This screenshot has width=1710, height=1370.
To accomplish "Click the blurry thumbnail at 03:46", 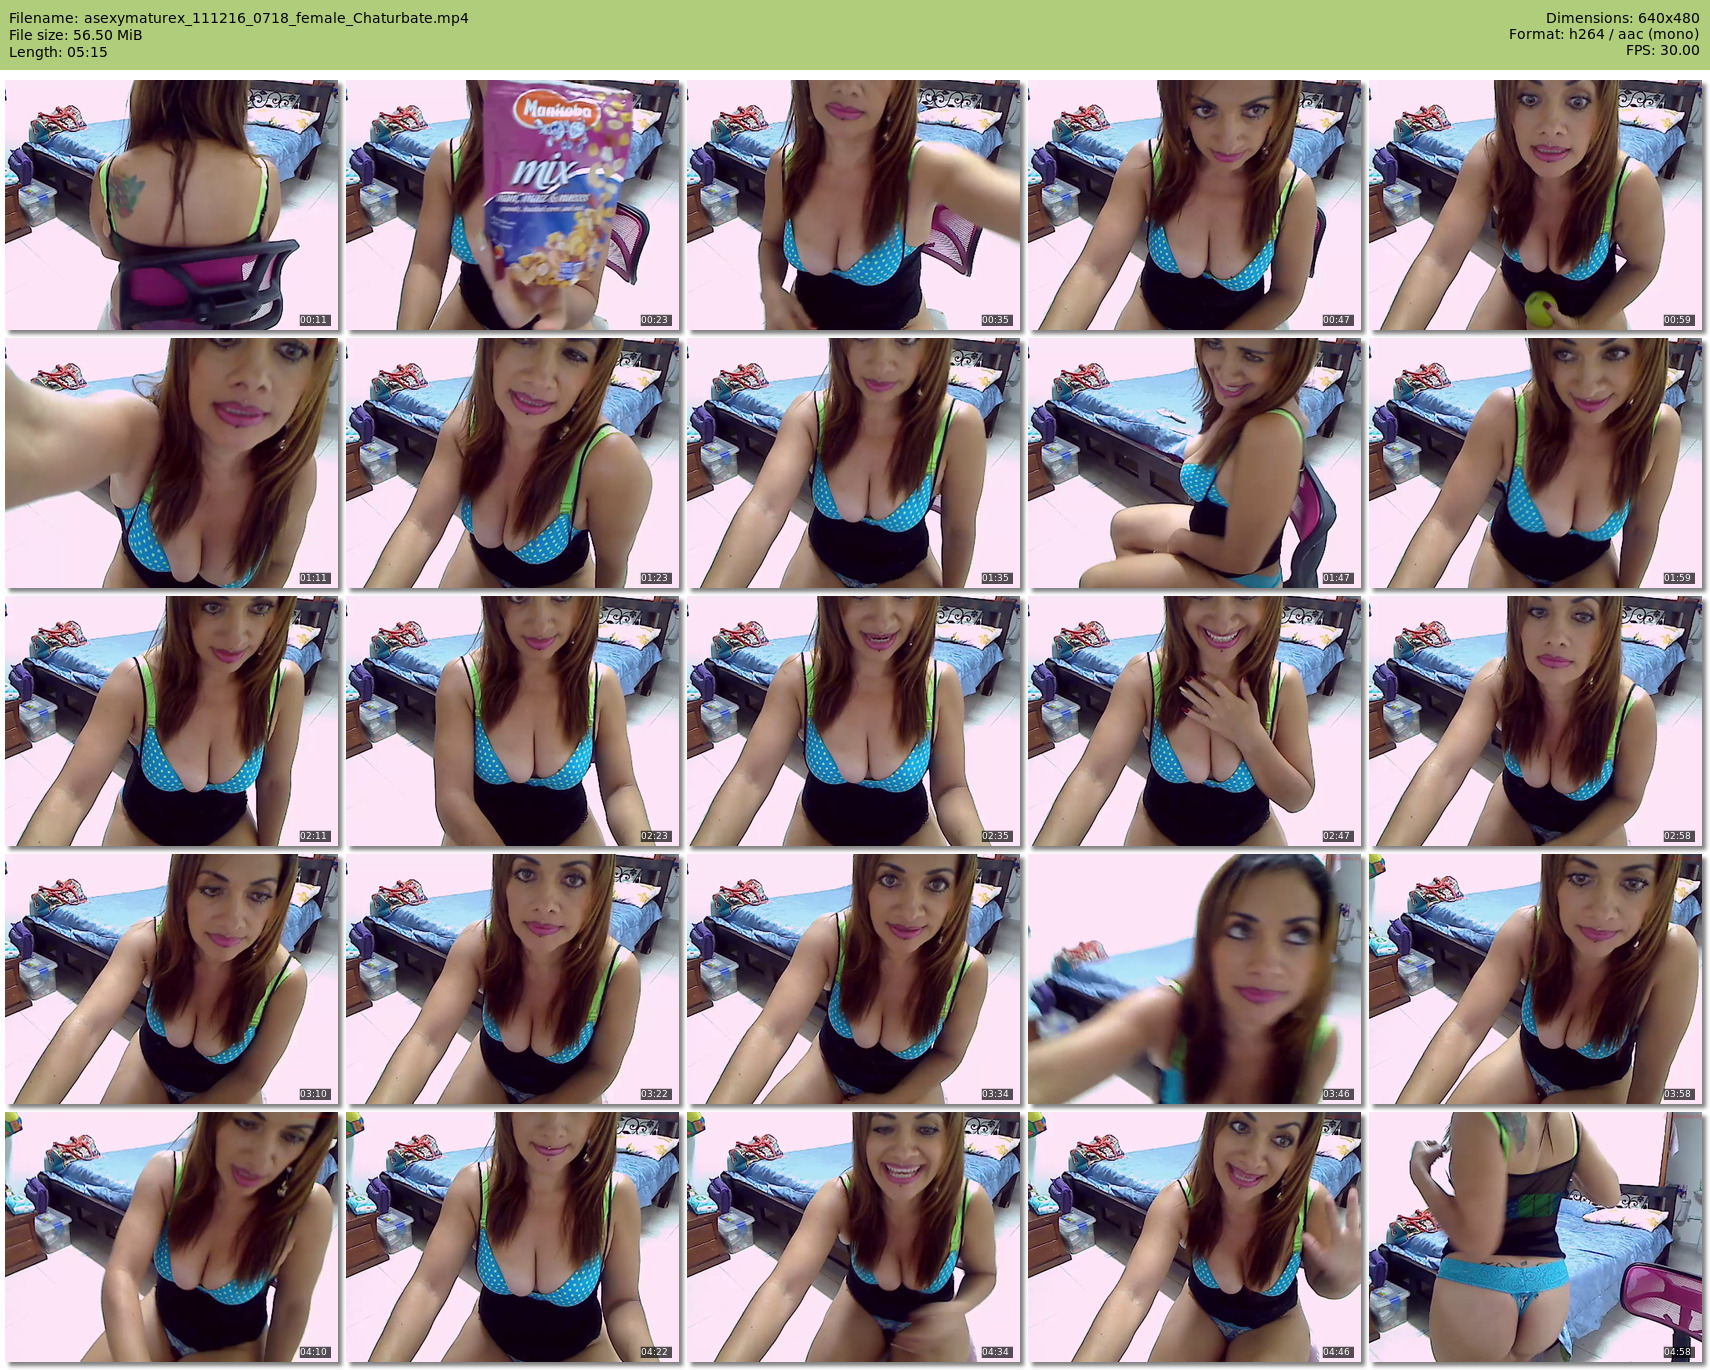I will pos(1195,979).
